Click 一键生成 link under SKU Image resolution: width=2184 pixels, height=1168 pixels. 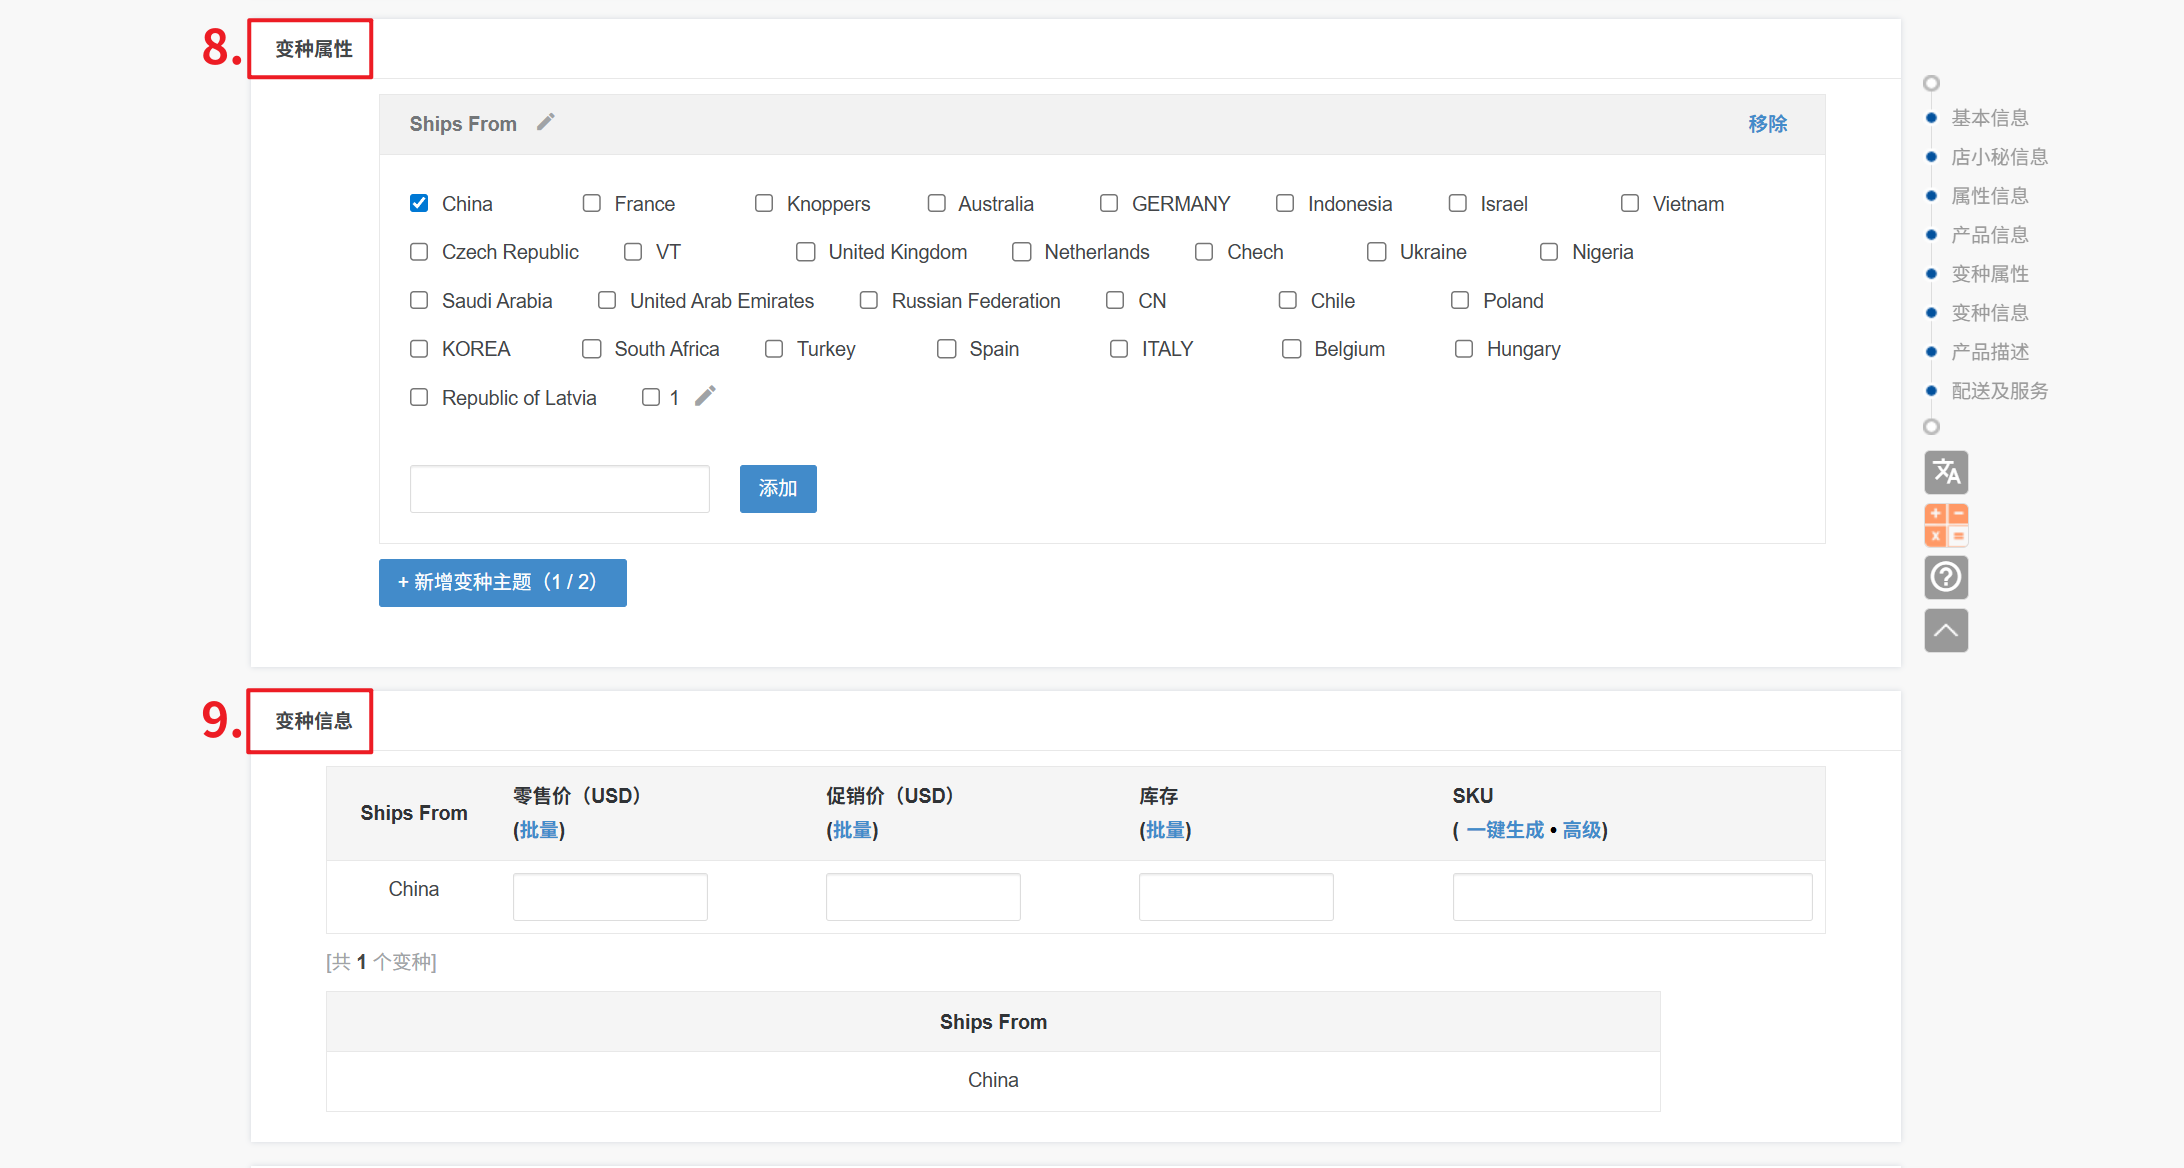(1504, 830)
